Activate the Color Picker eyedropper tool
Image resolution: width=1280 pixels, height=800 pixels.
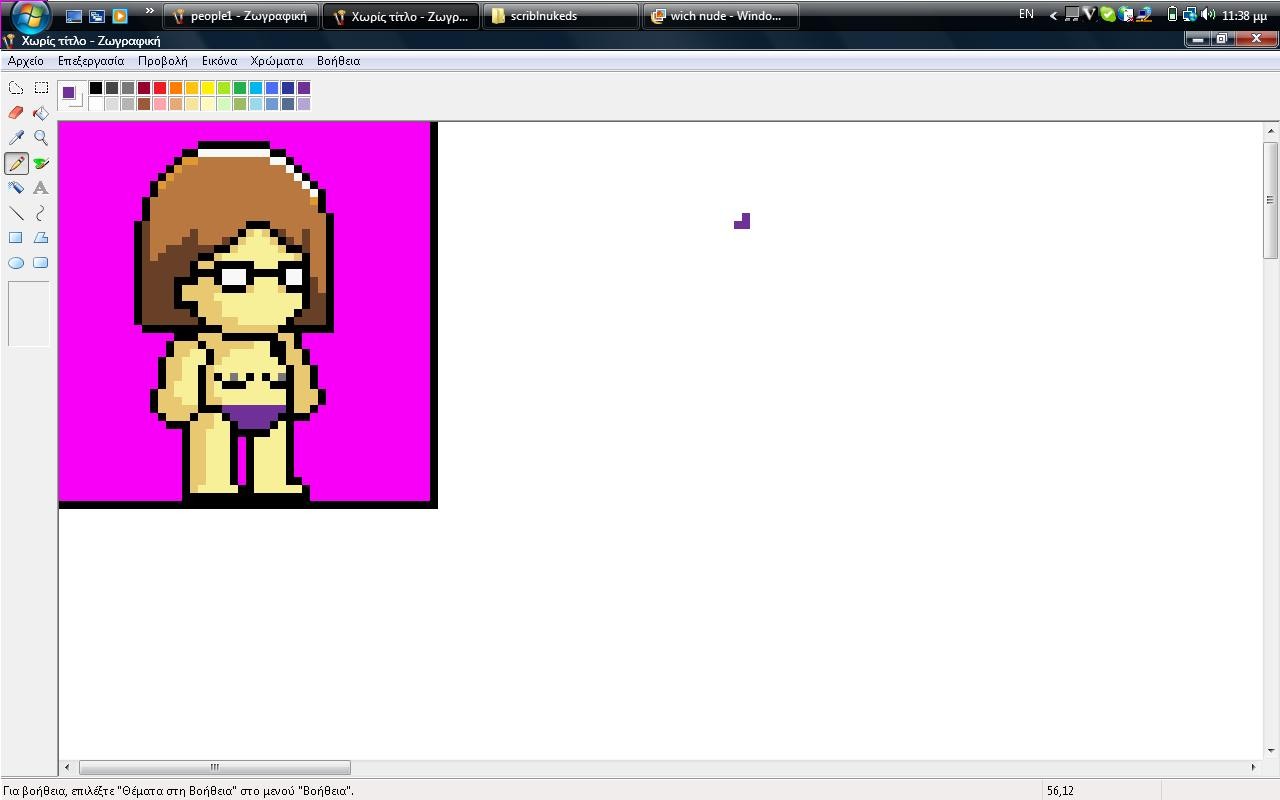click(16, 138)
